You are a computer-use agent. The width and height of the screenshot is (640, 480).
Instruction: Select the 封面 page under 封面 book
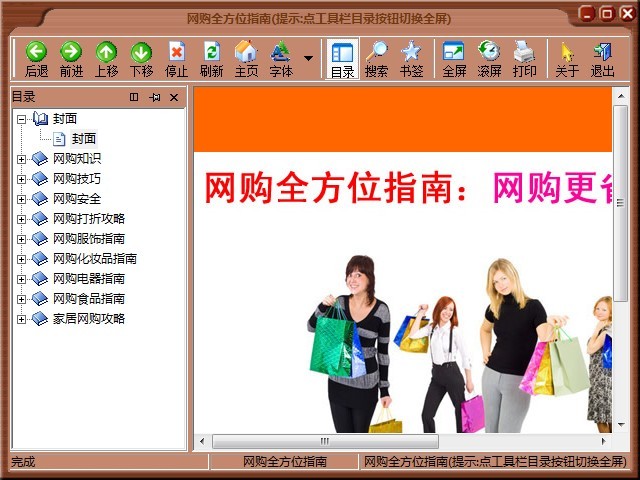[84, 139]
